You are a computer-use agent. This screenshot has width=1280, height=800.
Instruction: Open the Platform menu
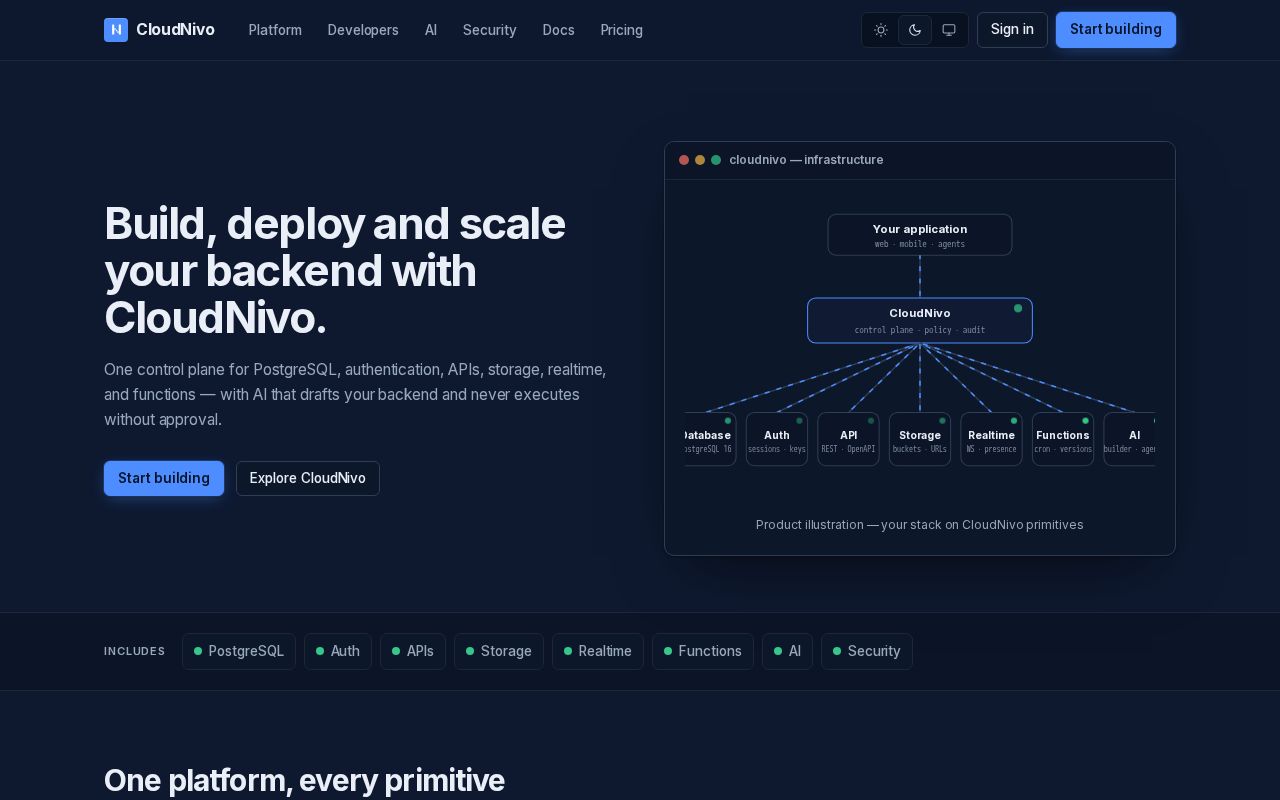pyautogui.click(x=275, y=30)
